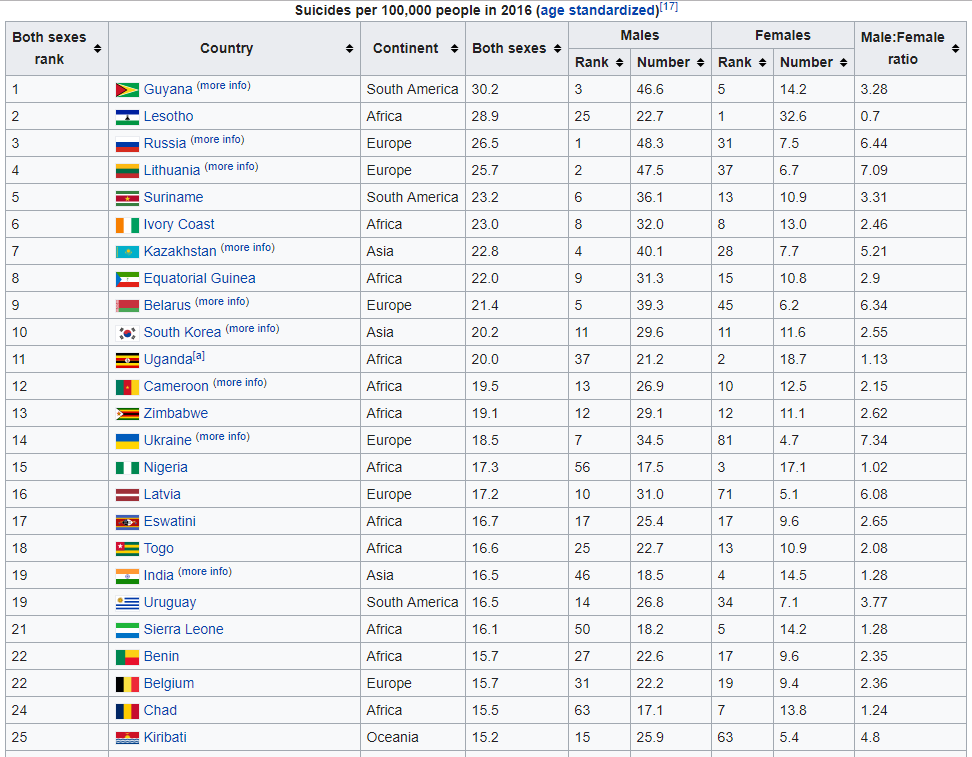Open more info for Lithuania
Screen dimensions: 972x757
[x=231, y=166]
